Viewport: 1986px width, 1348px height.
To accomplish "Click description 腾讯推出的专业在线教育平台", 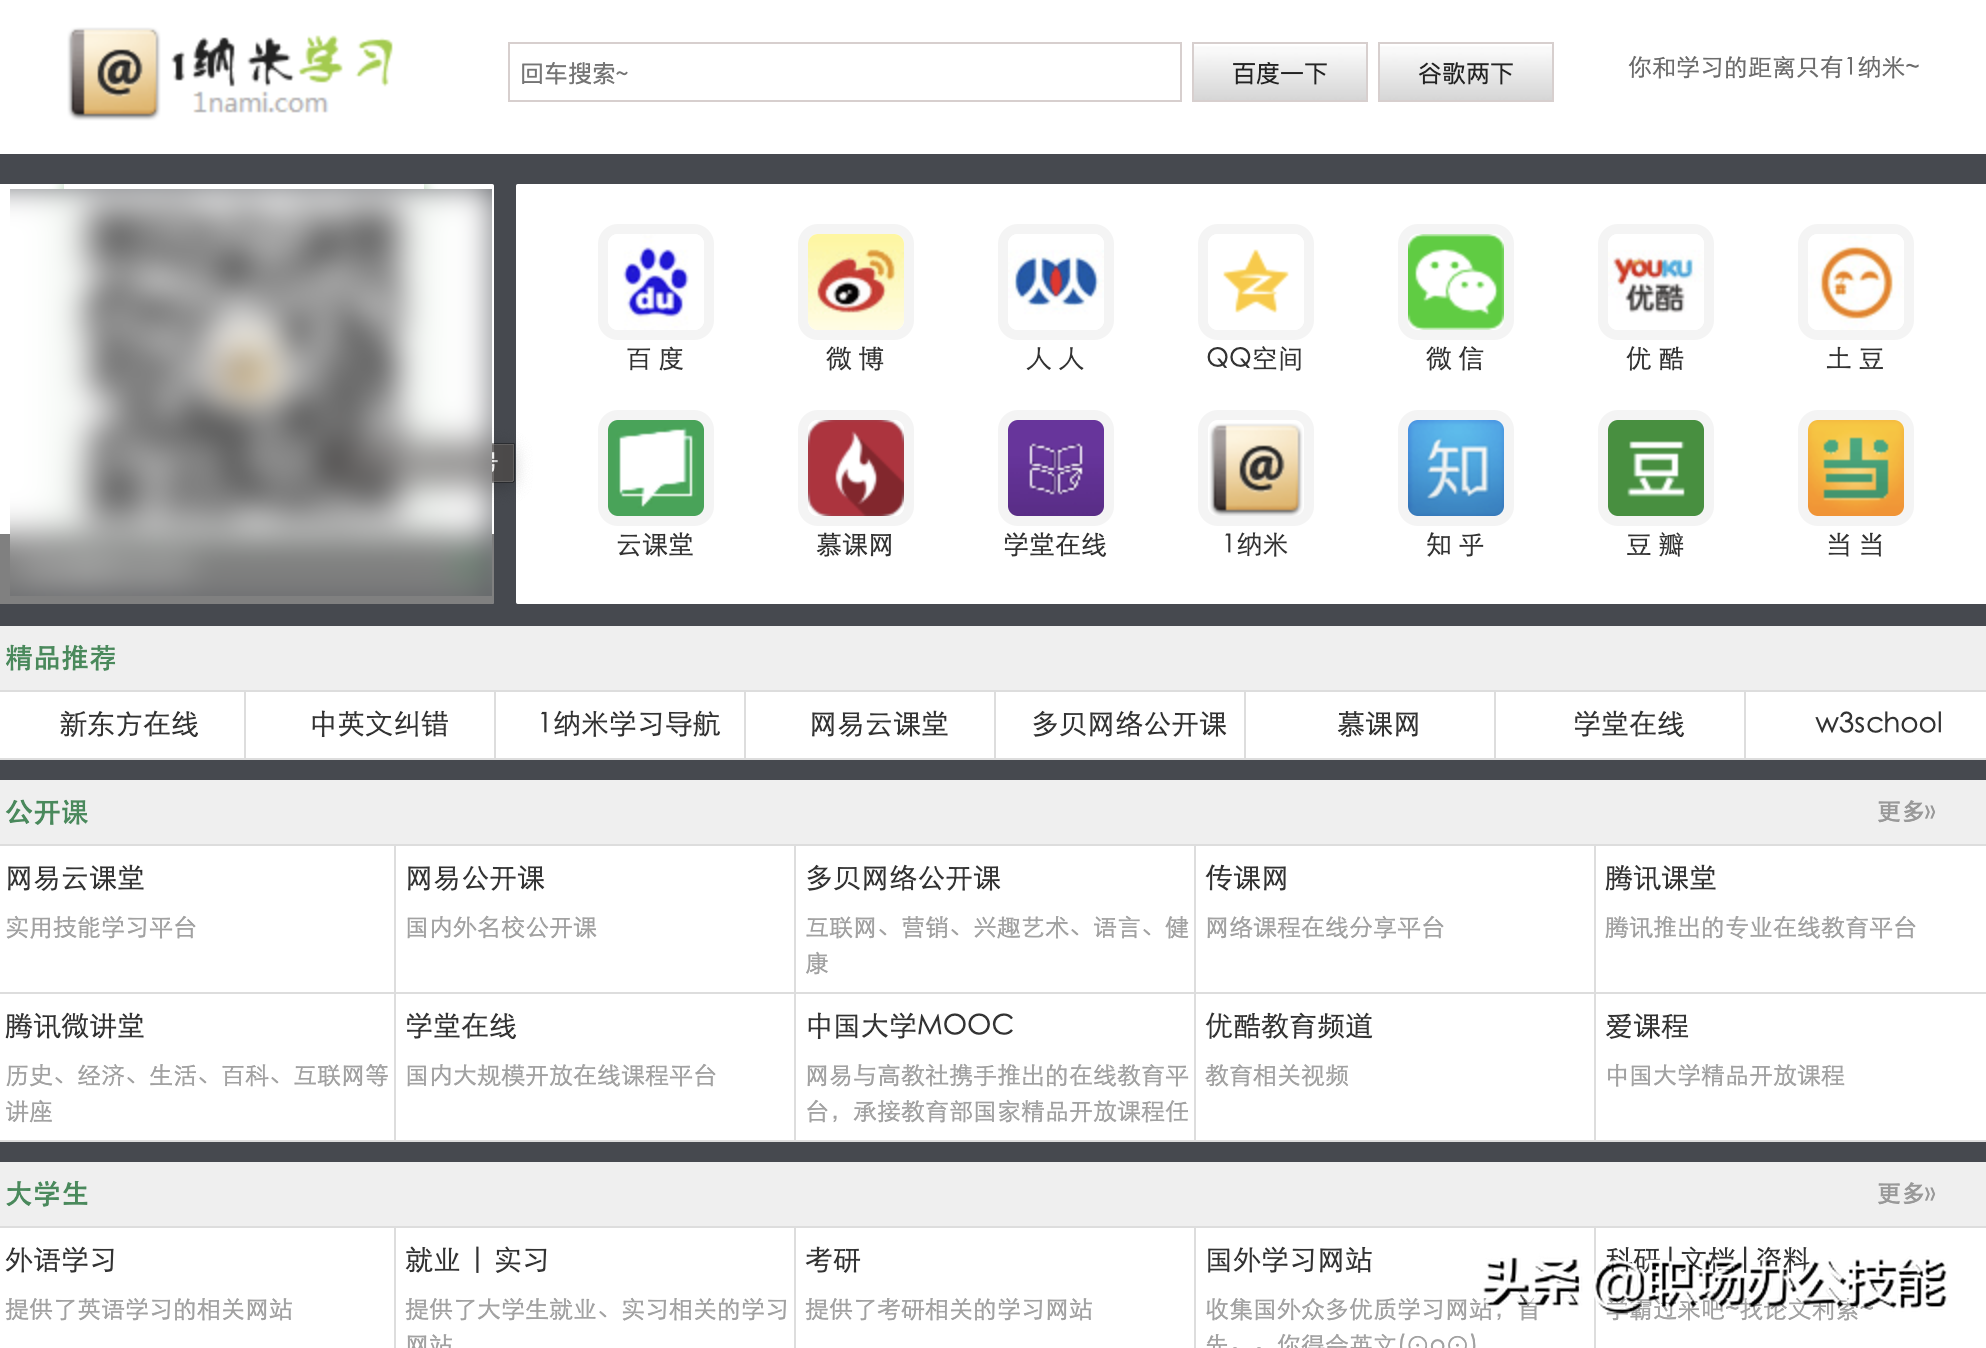I will [1761, 928].
